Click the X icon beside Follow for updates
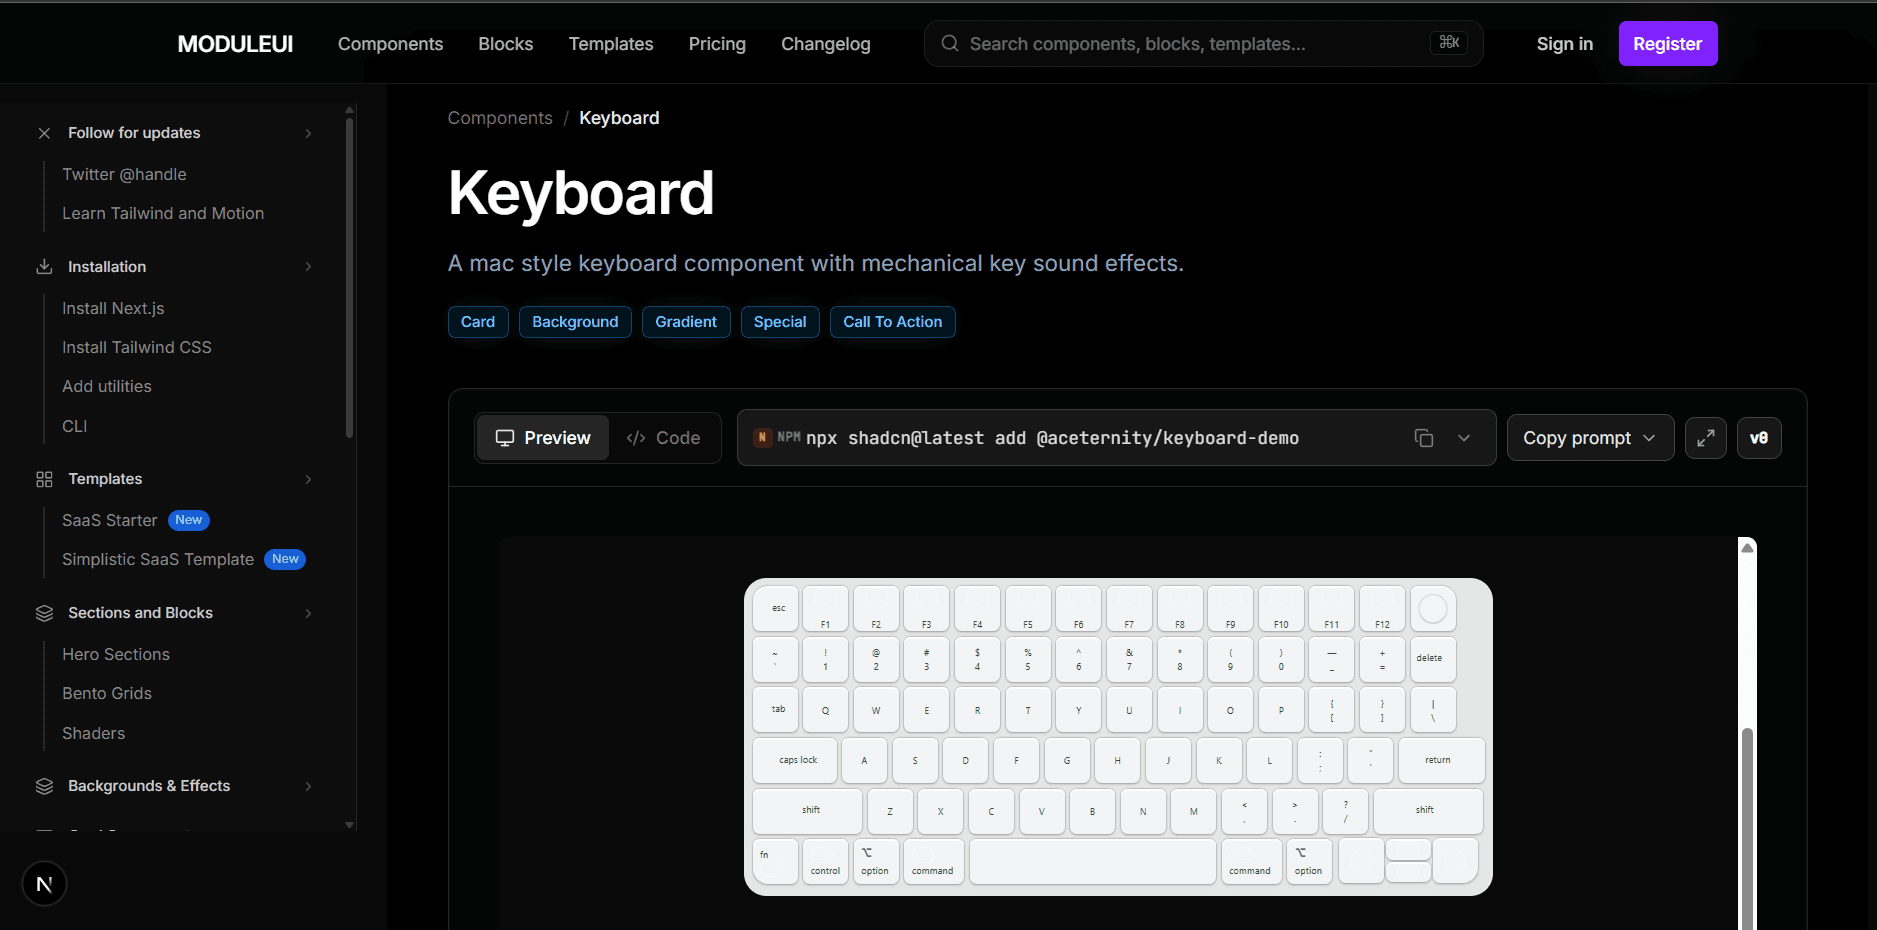 point(44,133)
